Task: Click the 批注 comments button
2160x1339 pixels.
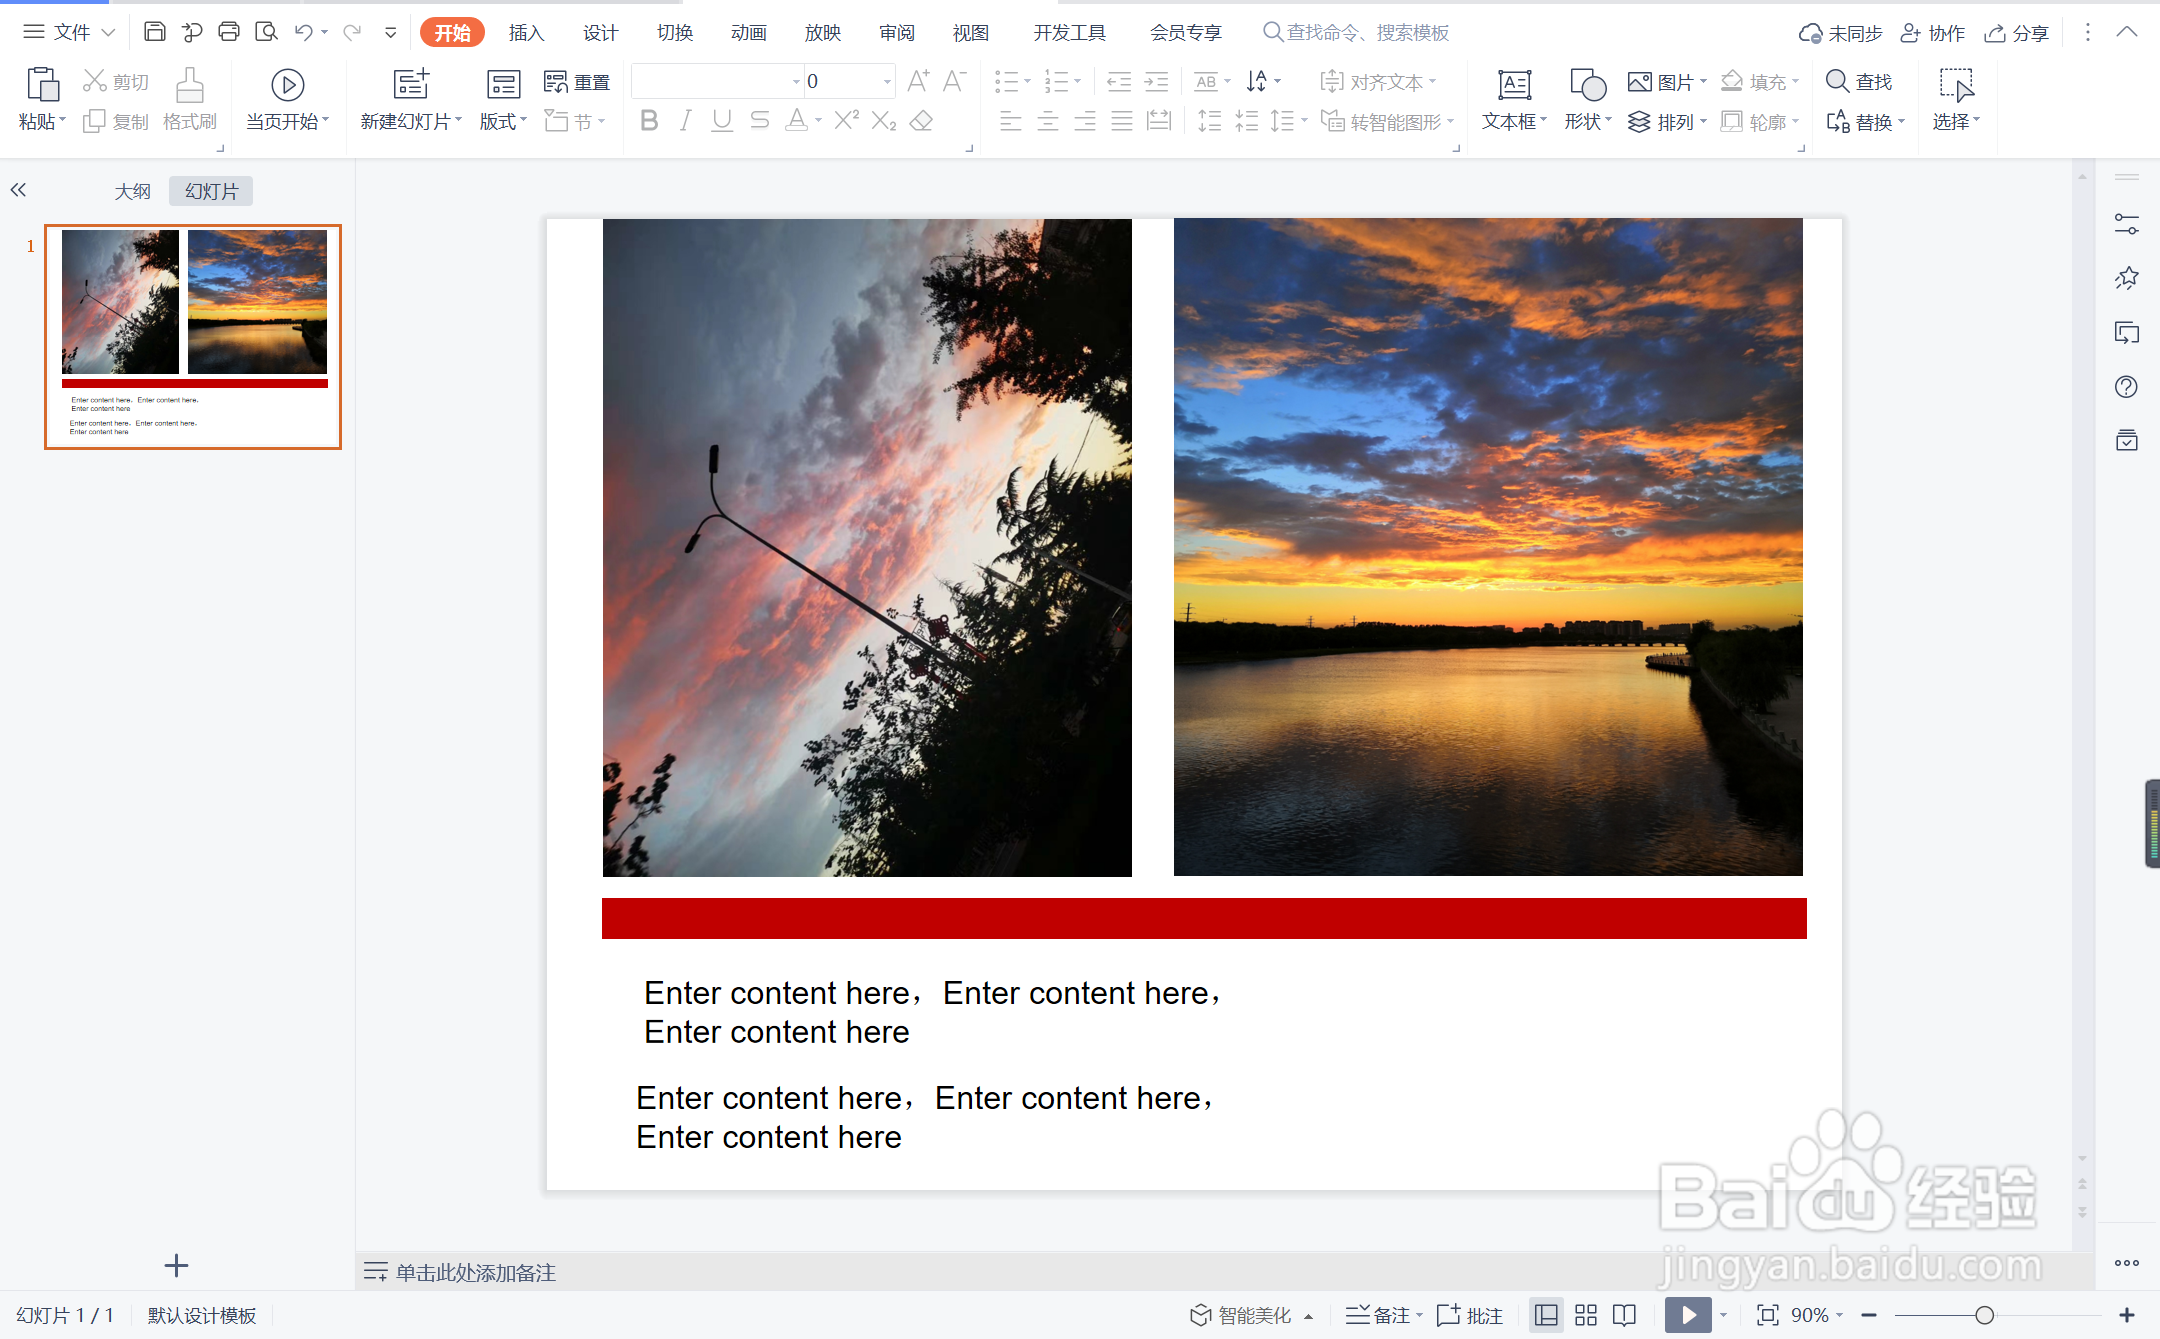Action: (1470, 1315)
